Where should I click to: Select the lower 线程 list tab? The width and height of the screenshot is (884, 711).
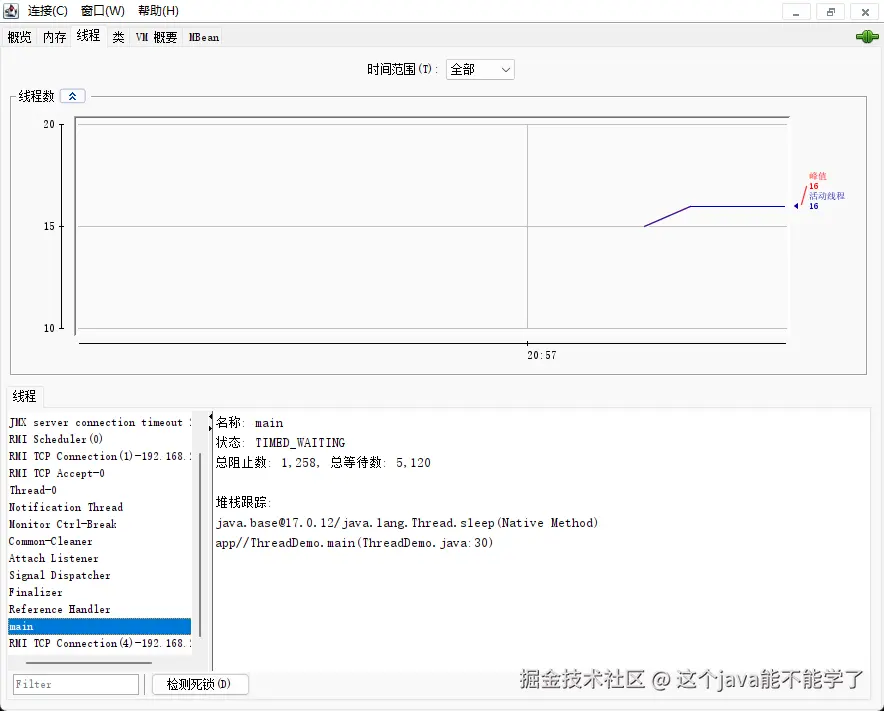[24, 396]
